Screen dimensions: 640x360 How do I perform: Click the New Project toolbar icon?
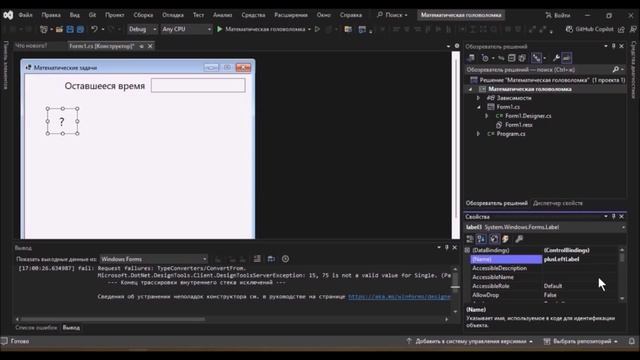(x=44, y=29)
